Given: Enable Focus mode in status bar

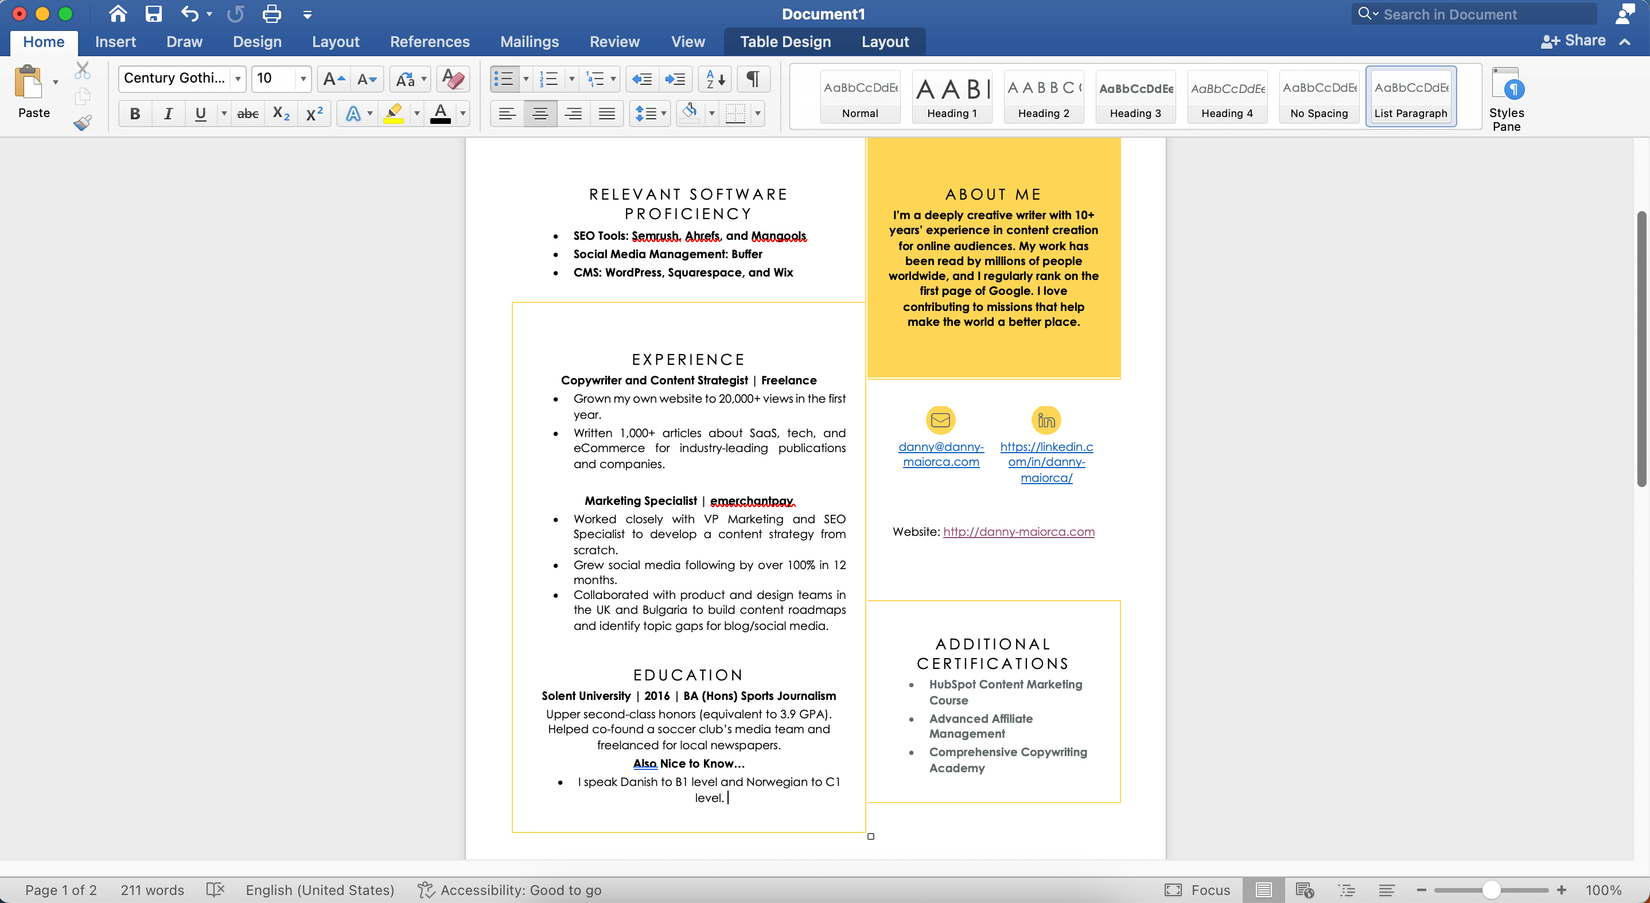Looking at the screenshot, I should [1198, 890].
